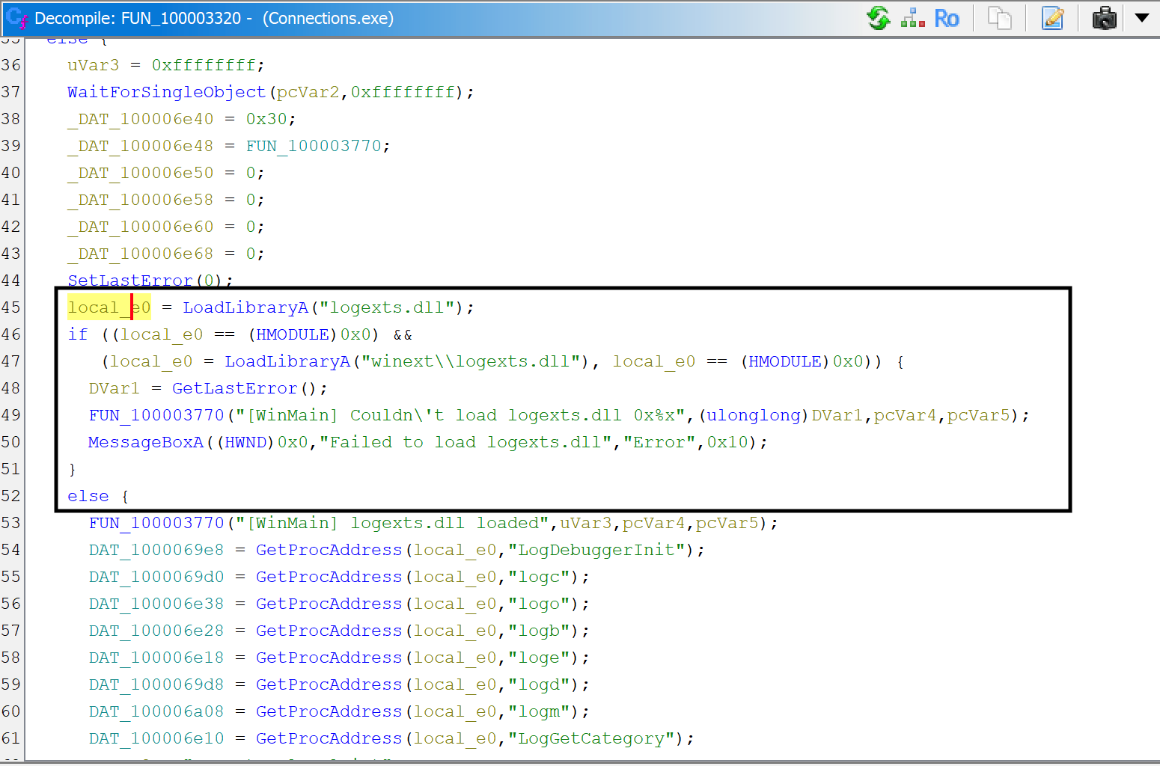Screen dimensions: 1160x766
Task: Select the highlighted local_e0 on line 45
Action: 109,307
